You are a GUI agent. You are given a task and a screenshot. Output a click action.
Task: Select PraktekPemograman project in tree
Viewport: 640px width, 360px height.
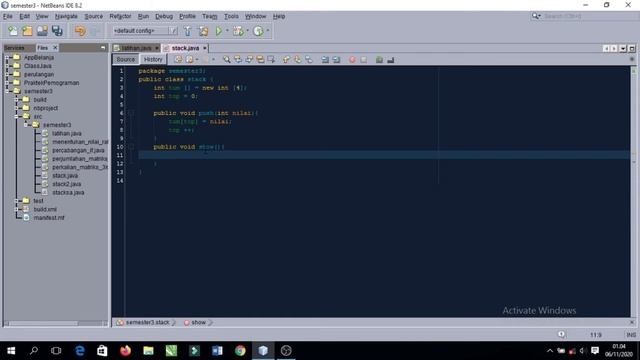click(51, 83)
